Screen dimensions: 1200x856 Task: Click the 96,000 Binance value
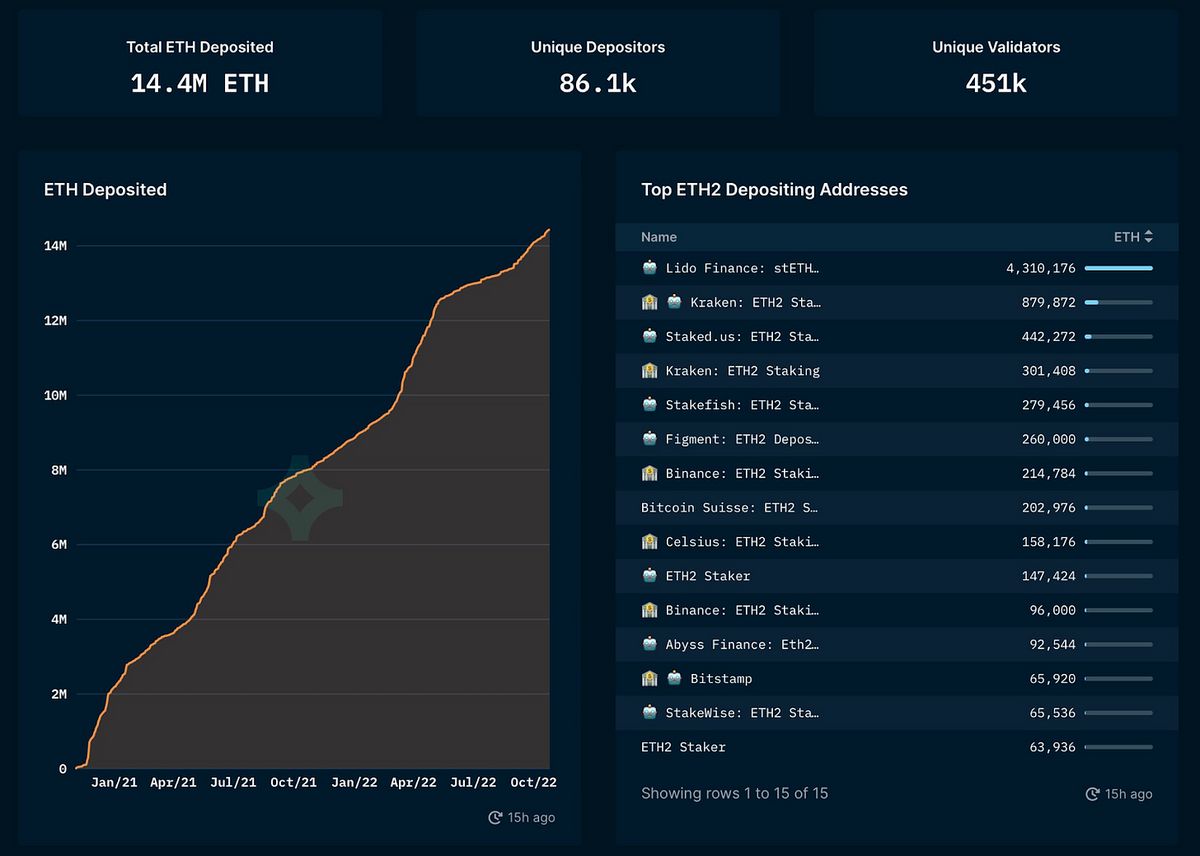click(x=1052, y=610)
